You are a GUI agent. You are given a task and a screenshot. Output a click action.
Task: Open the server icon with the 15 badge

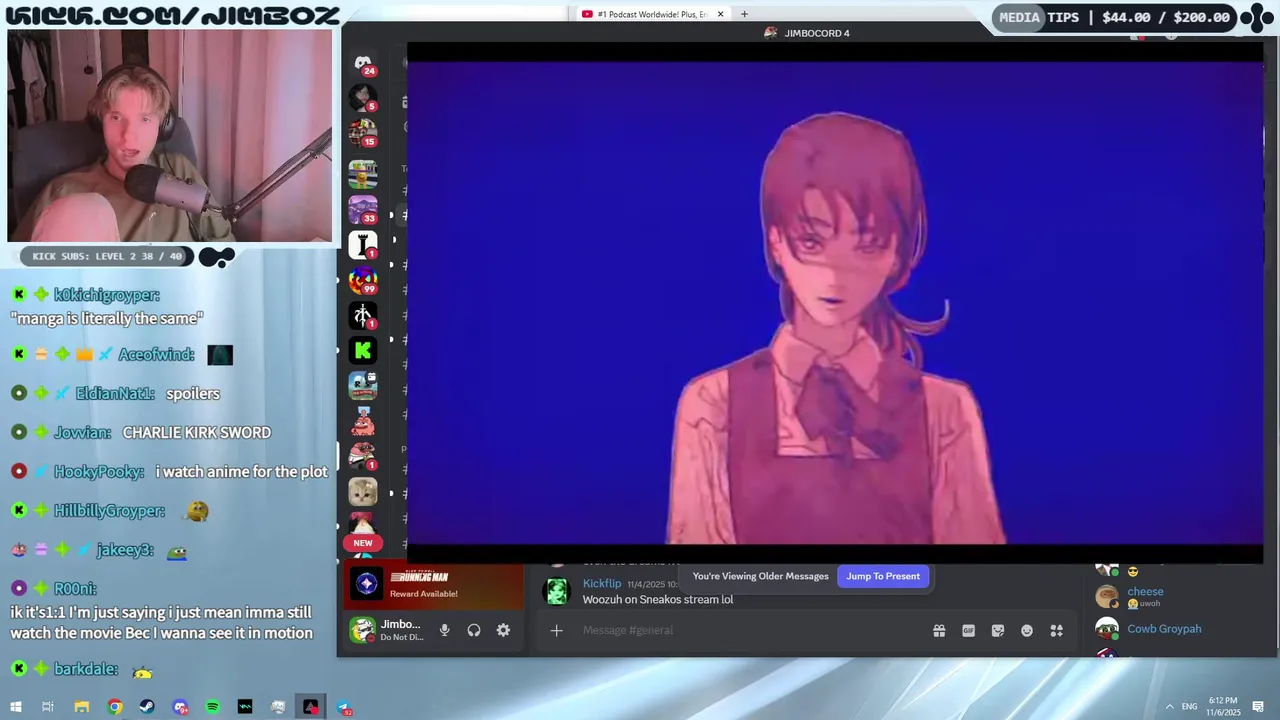(362, 133)
